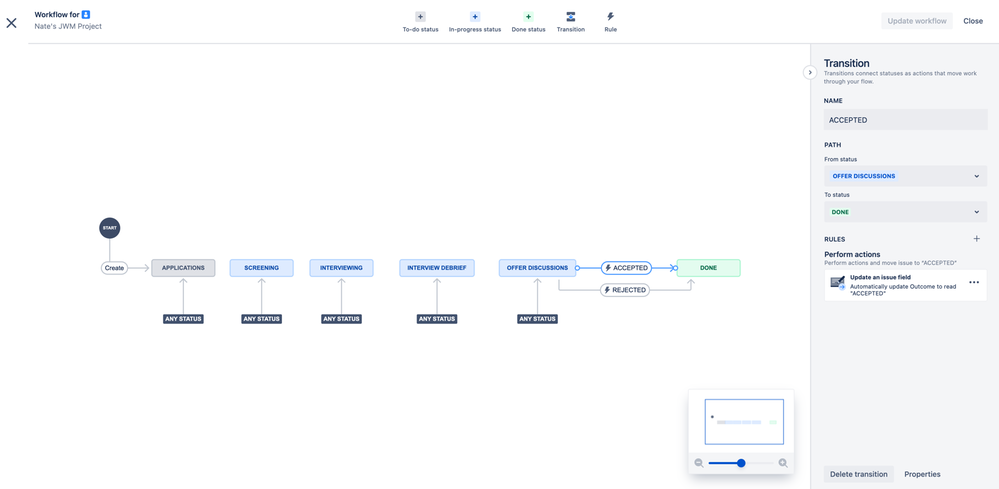The width and height of the screenshot is (999, 489).
Task: Add an In-progress status
Action: point(475,22)
